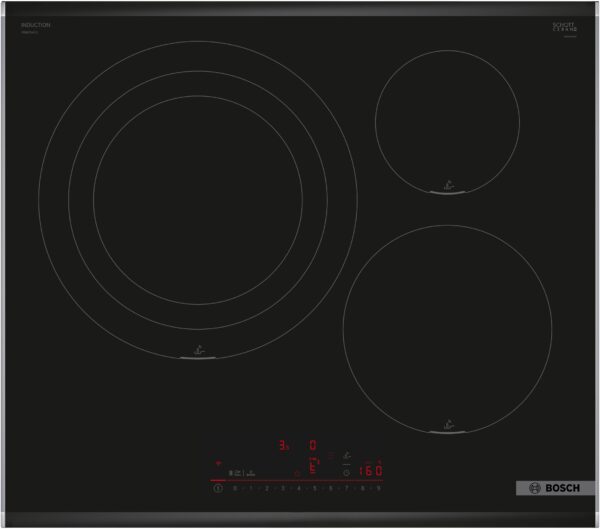Tap the child lock symbol
The height and width of the screenshot is (529, 600).
tap(231, 473)
